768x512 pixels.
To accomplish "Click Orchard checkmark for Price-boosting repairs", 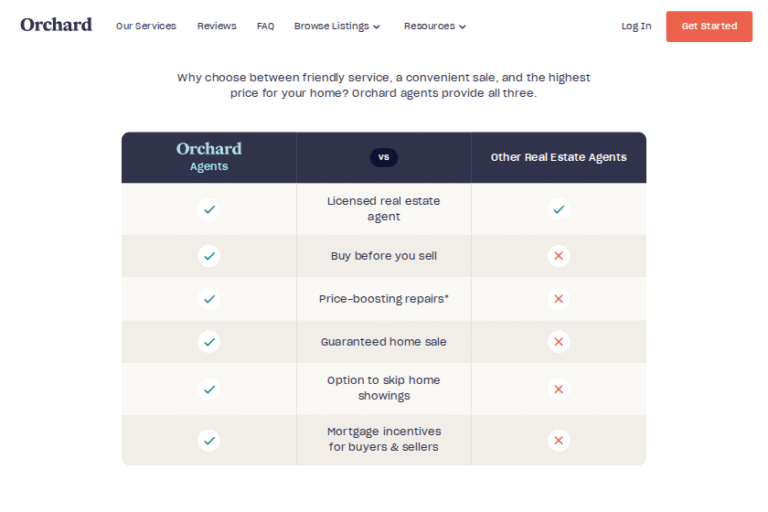I will pyautogui.click(x=208, y=298).
